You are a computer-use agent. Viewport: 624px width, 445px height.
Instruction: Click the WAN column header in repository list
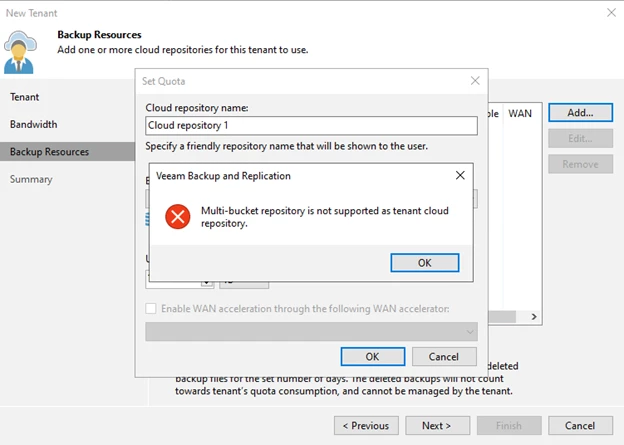coord(522,113)
